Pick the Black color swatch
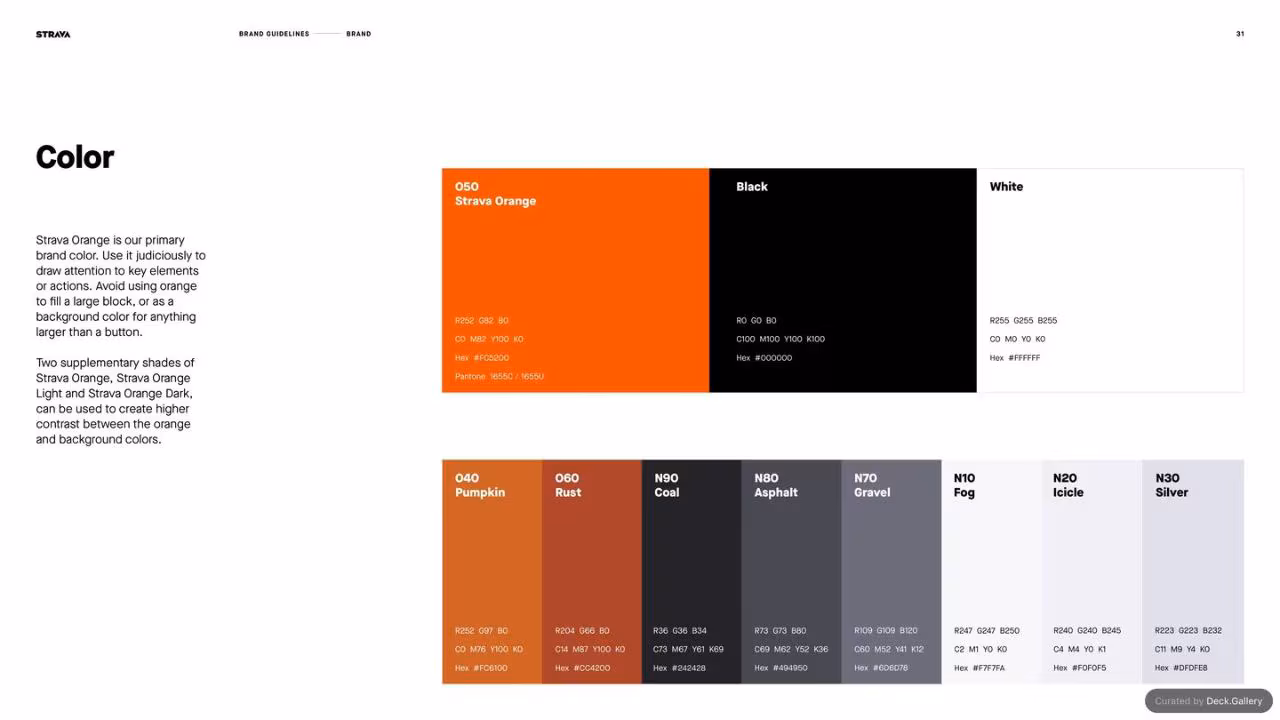The image size is (1280, 720). 843,280
